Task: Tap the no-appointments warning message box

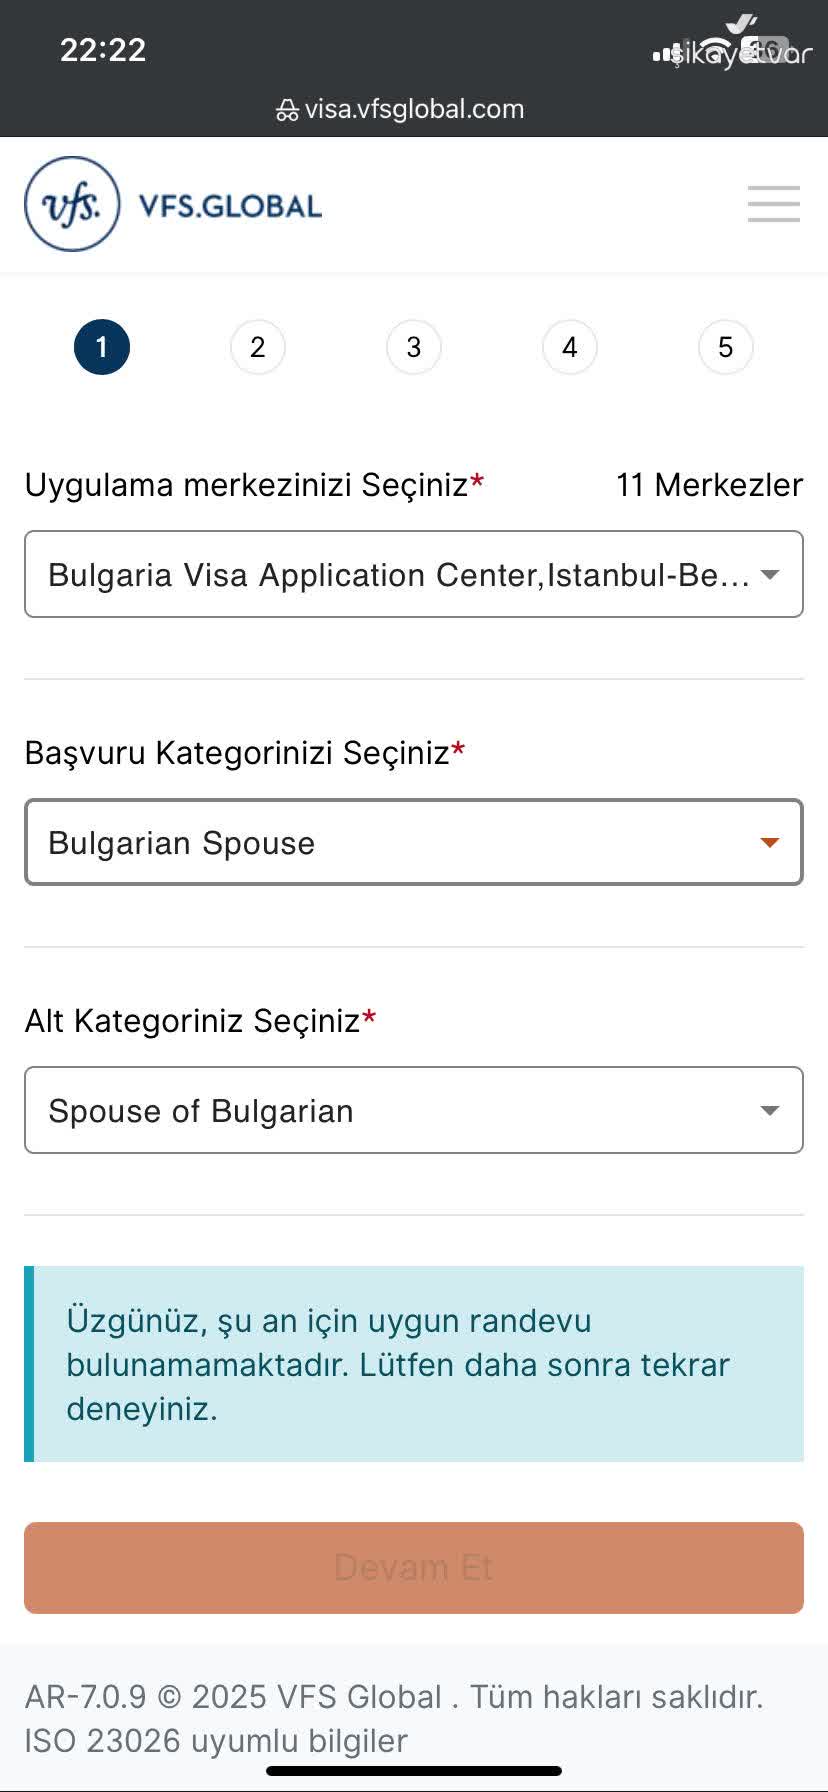Action: point(414,1363)
